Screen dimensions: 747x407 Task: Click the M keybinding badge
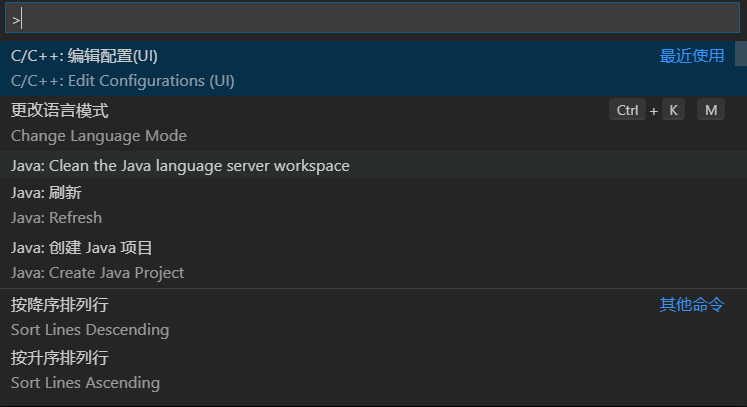[710, 110]
